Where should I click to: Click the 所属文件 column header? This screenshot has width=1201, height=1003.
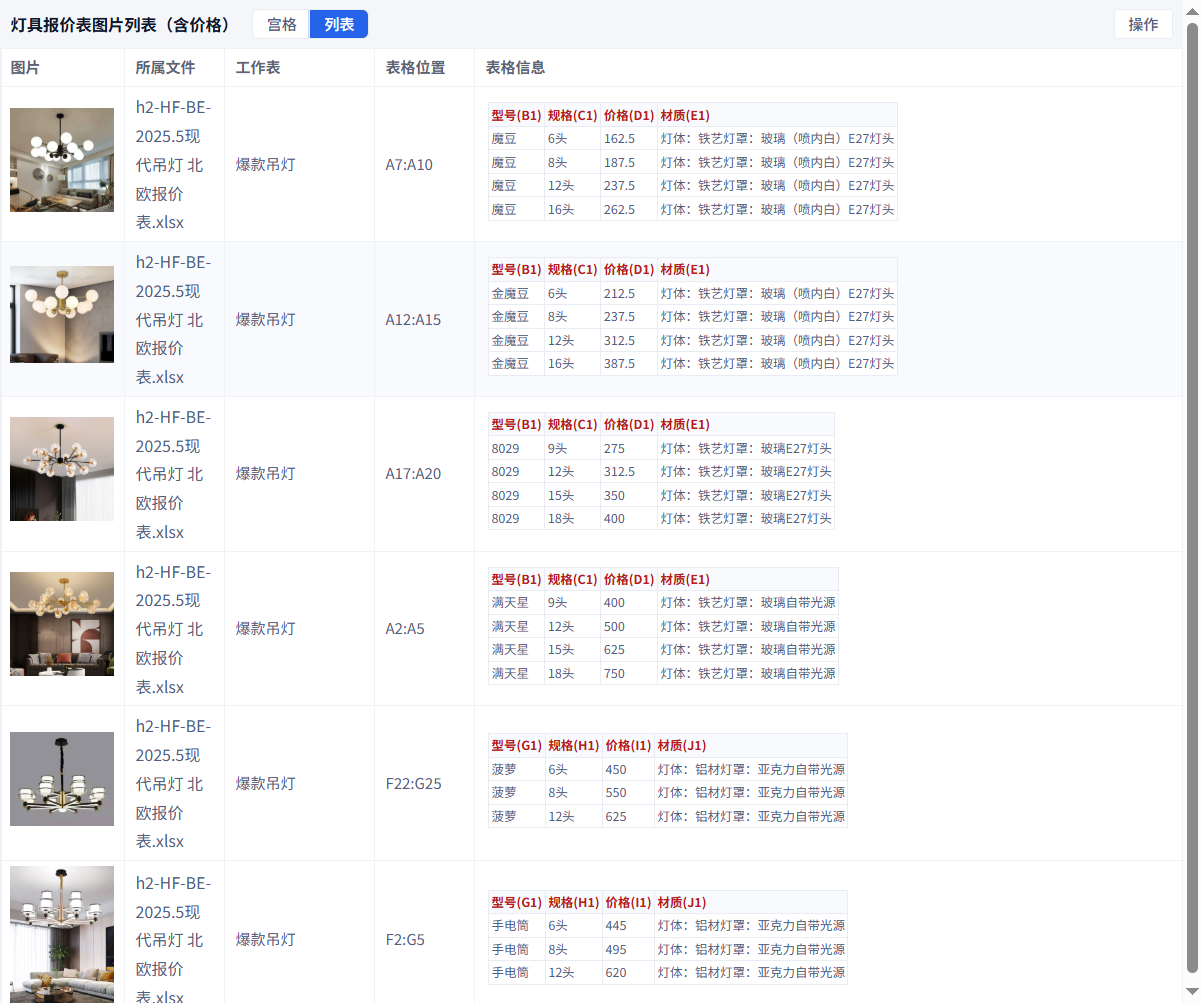166,68
